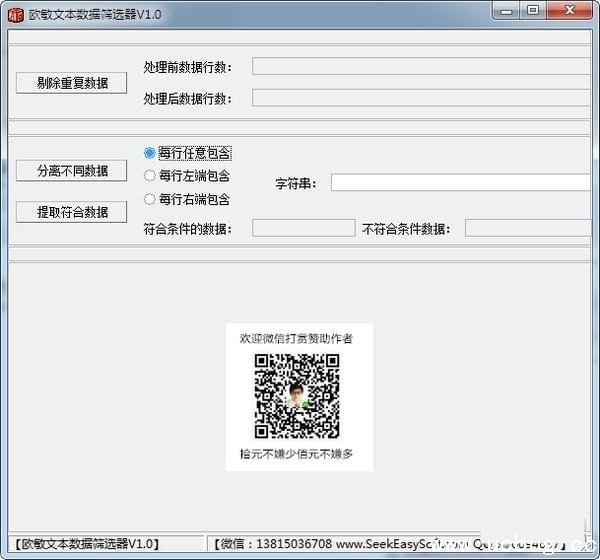Click the app icon in the title bar
The height and width of the screenshot is (560, 600).
[x=15, y=13]
